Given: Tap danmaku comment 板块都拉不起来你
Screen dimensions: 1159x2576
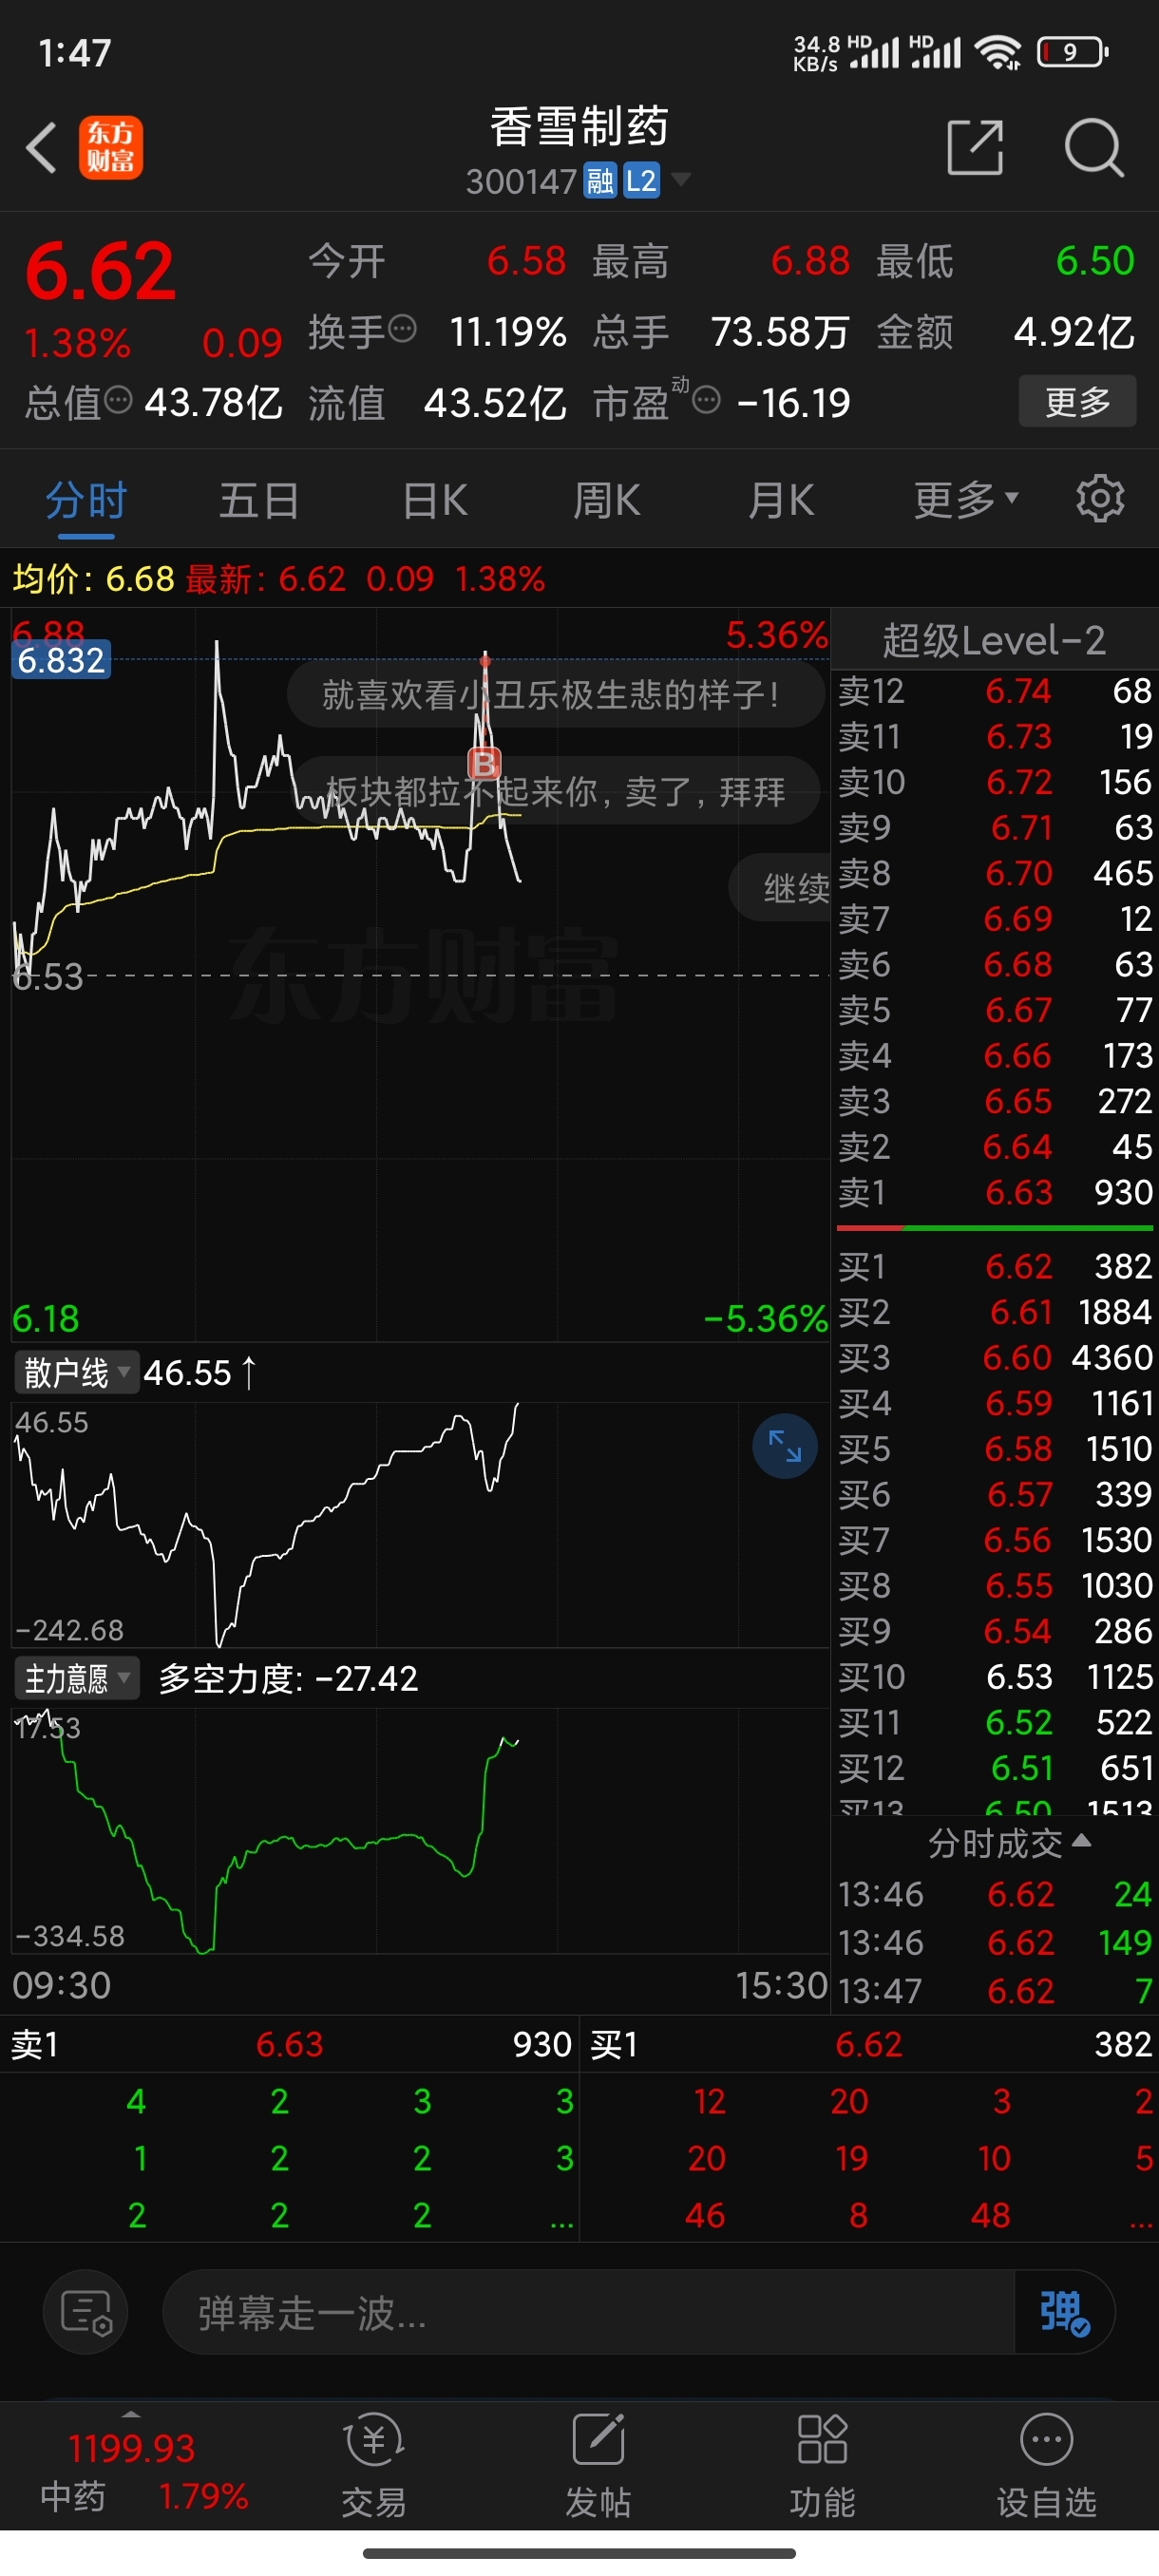Looking at the screenshot, I should pyautogui.click(x=555, y=791).
